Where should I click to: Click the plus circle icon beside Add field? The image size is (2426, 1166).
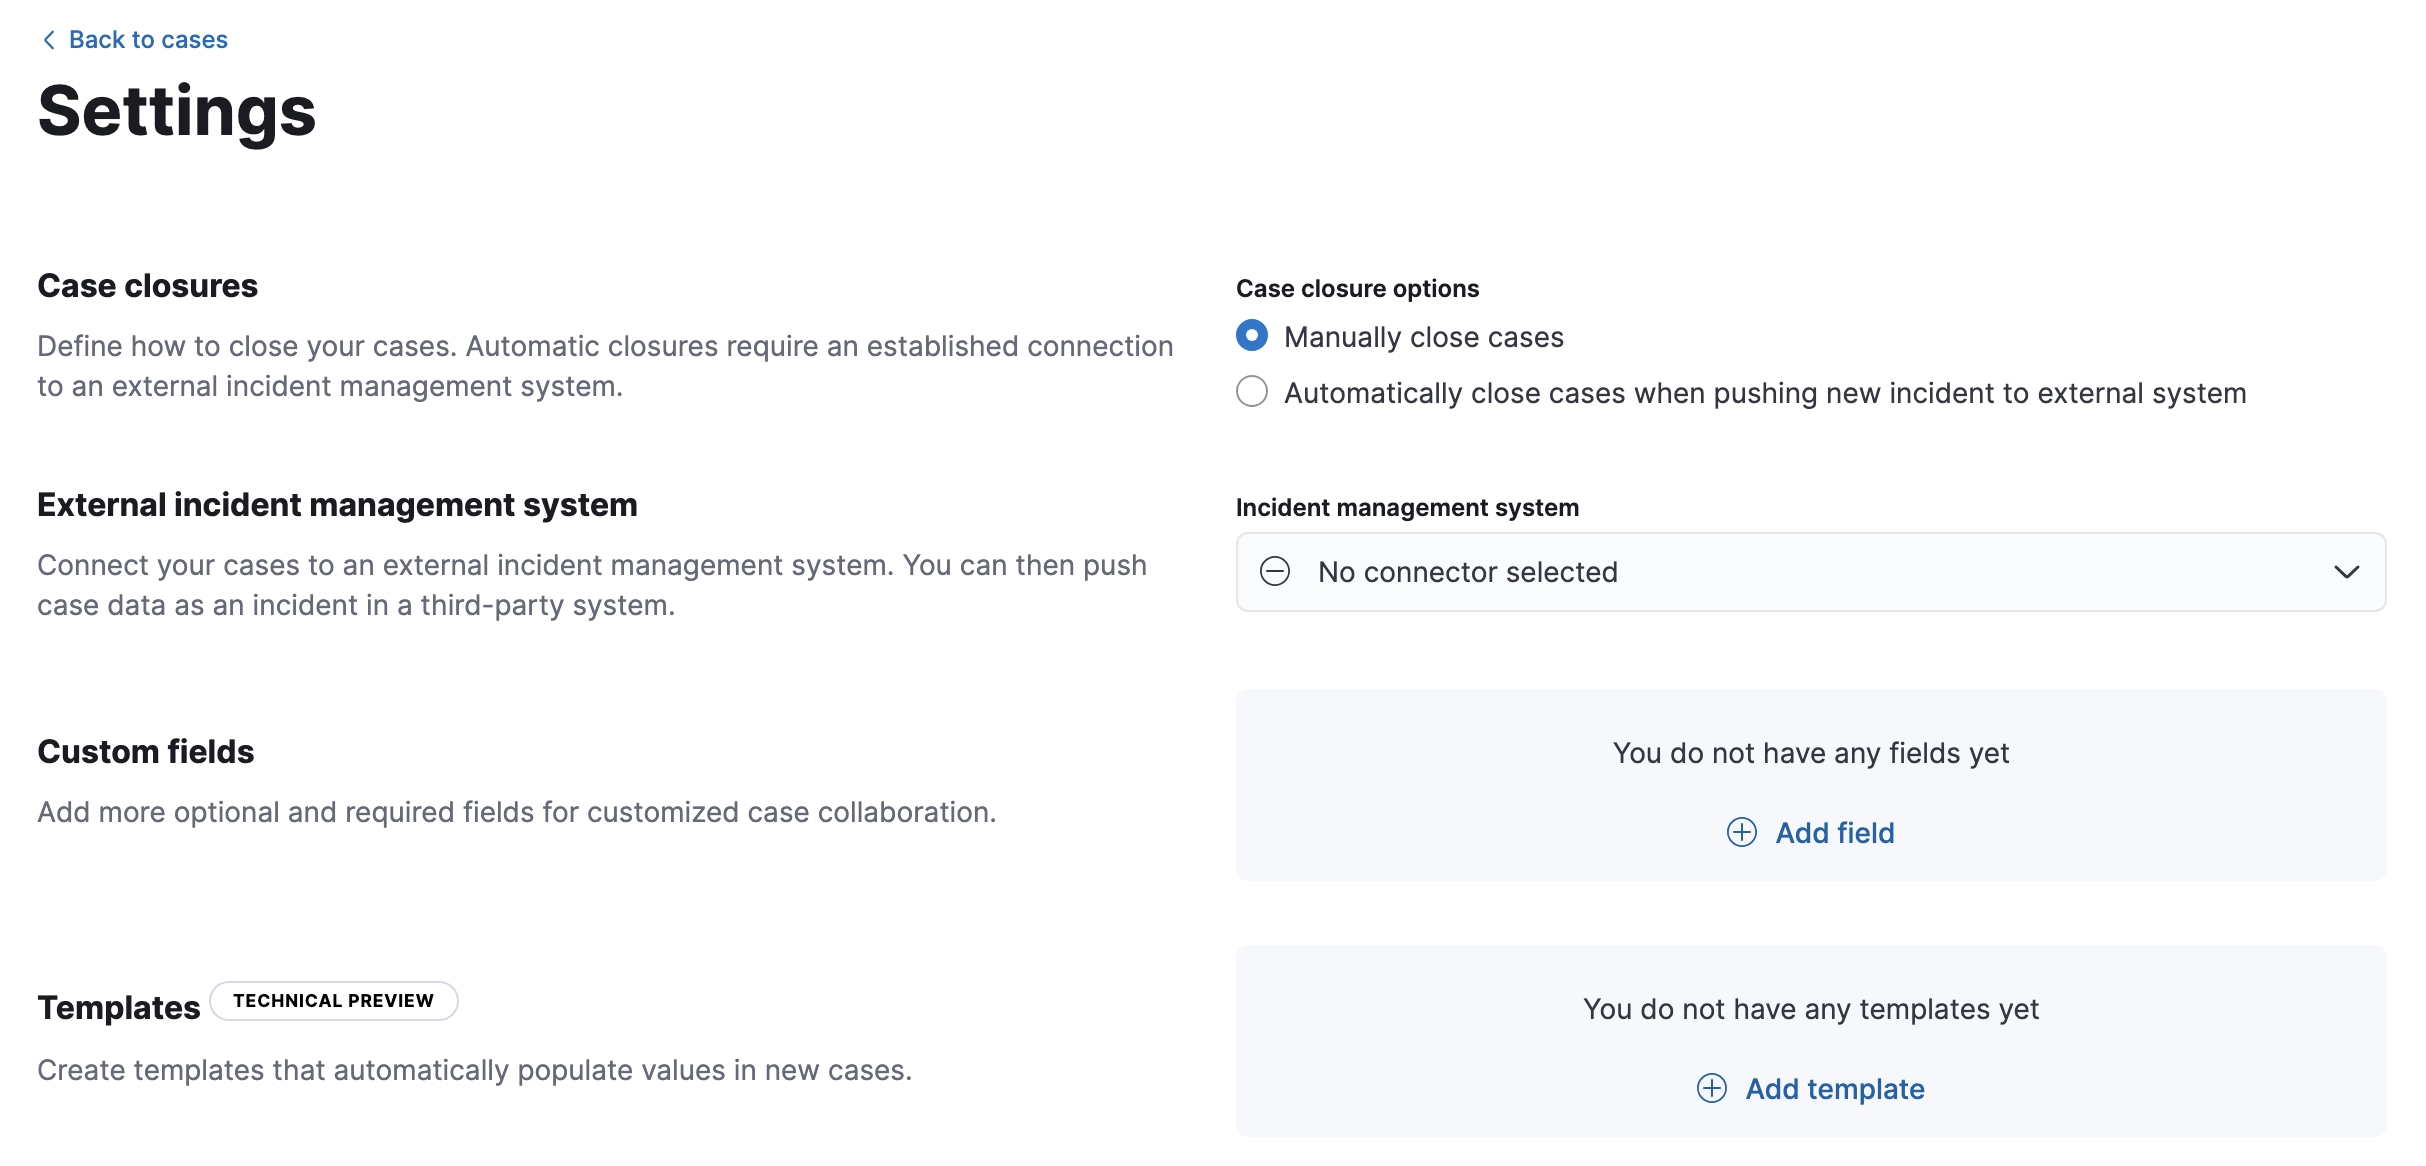(1743, 833)
